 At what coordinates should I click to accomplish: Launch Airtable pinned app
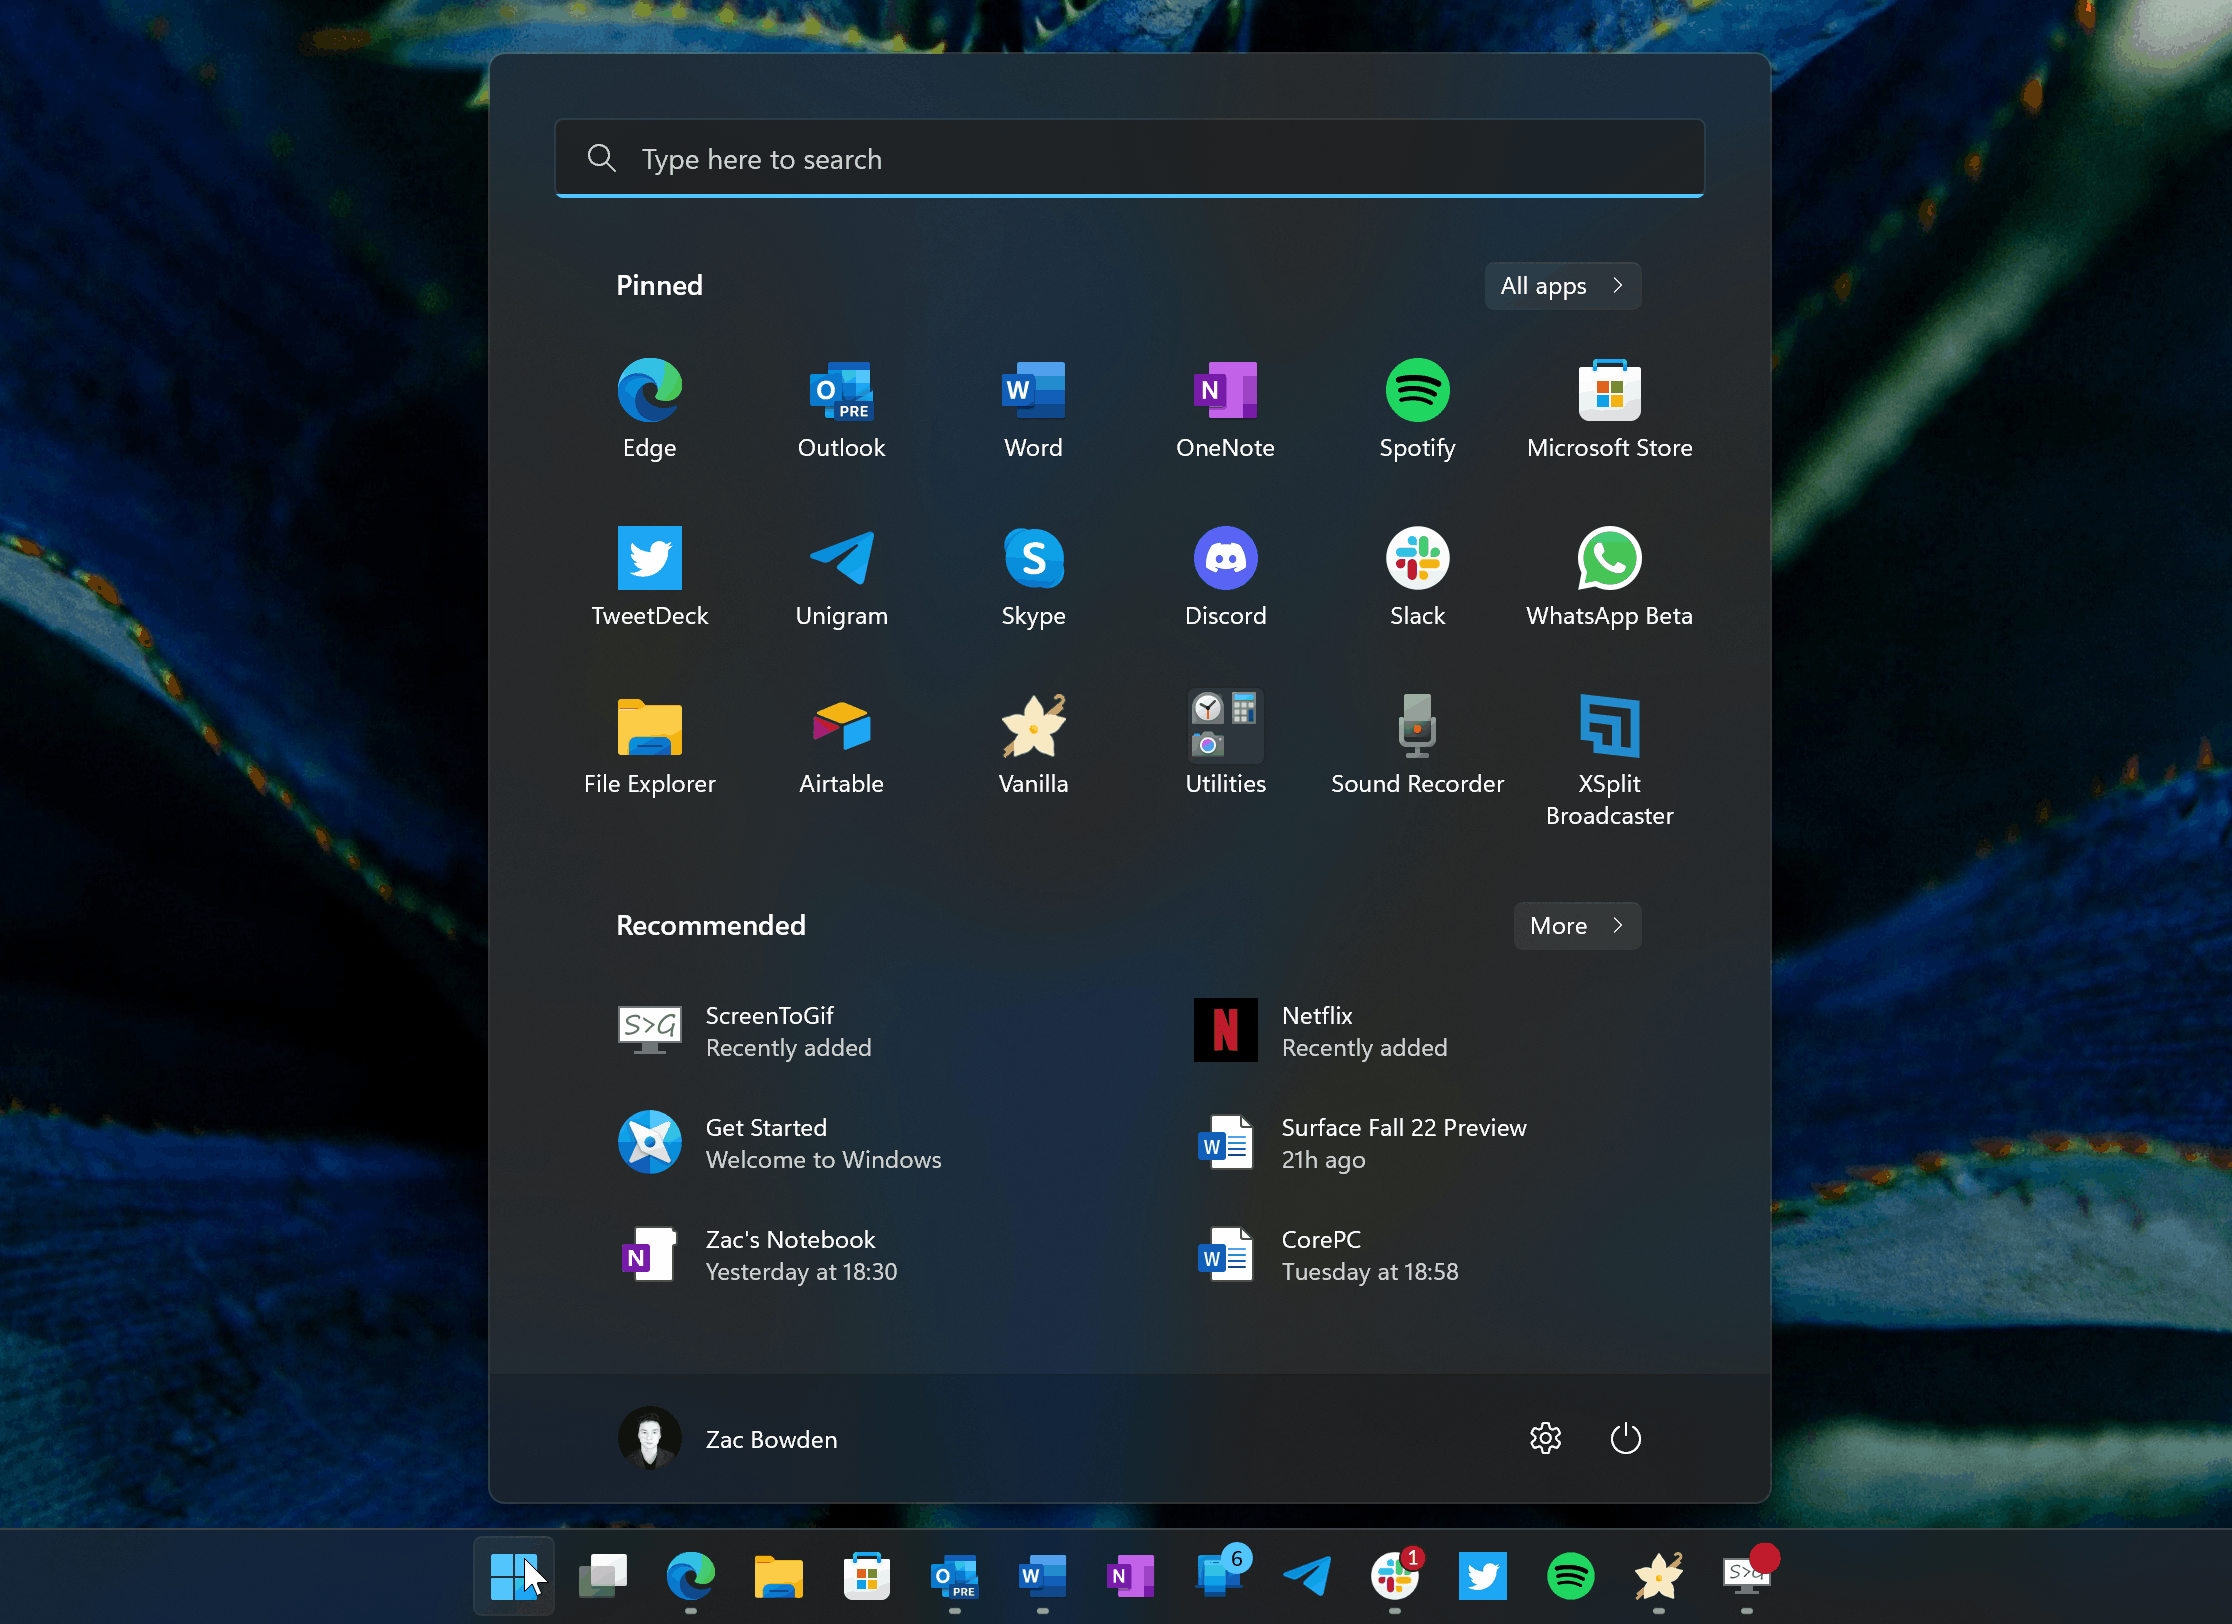842,745
